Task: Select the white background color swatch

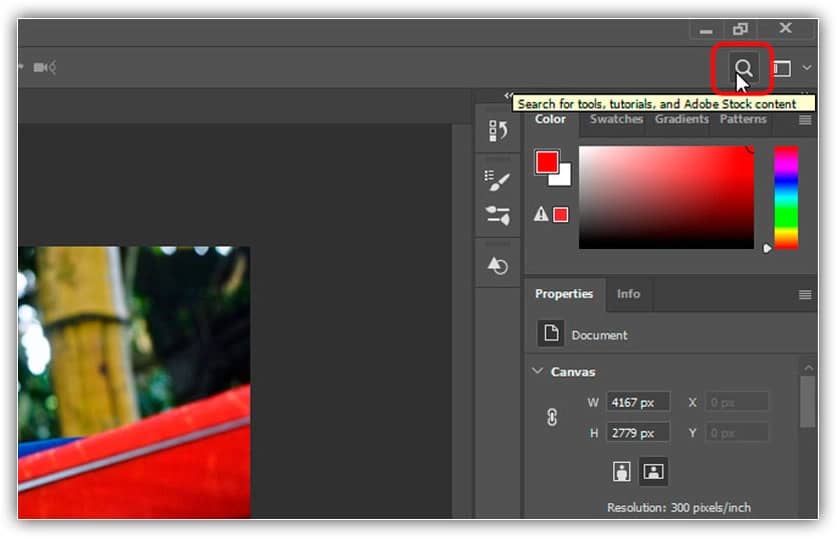Action: tap(565, 178)
